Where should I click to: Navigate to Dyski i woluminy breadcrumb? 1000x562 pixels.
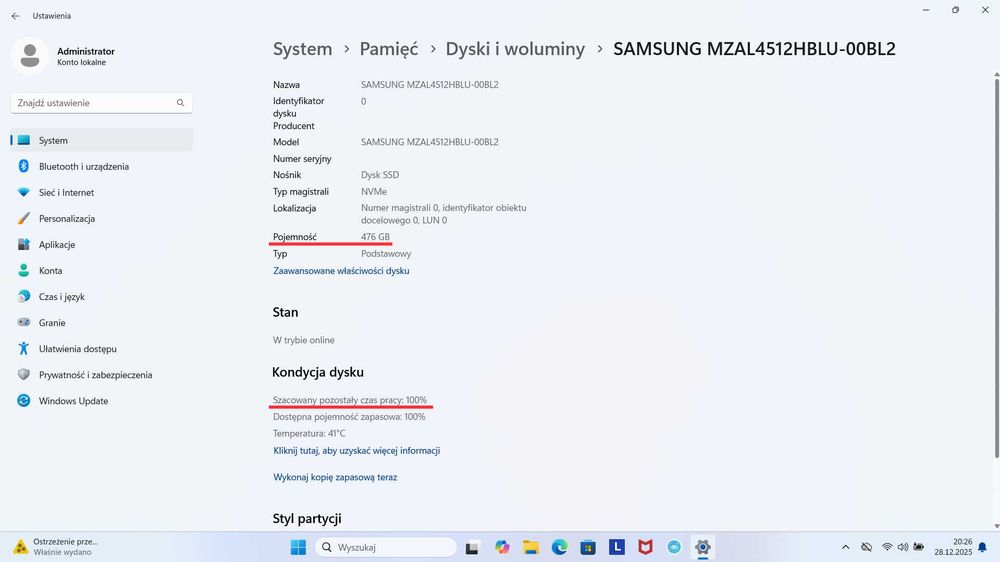[x=515, y=49]
